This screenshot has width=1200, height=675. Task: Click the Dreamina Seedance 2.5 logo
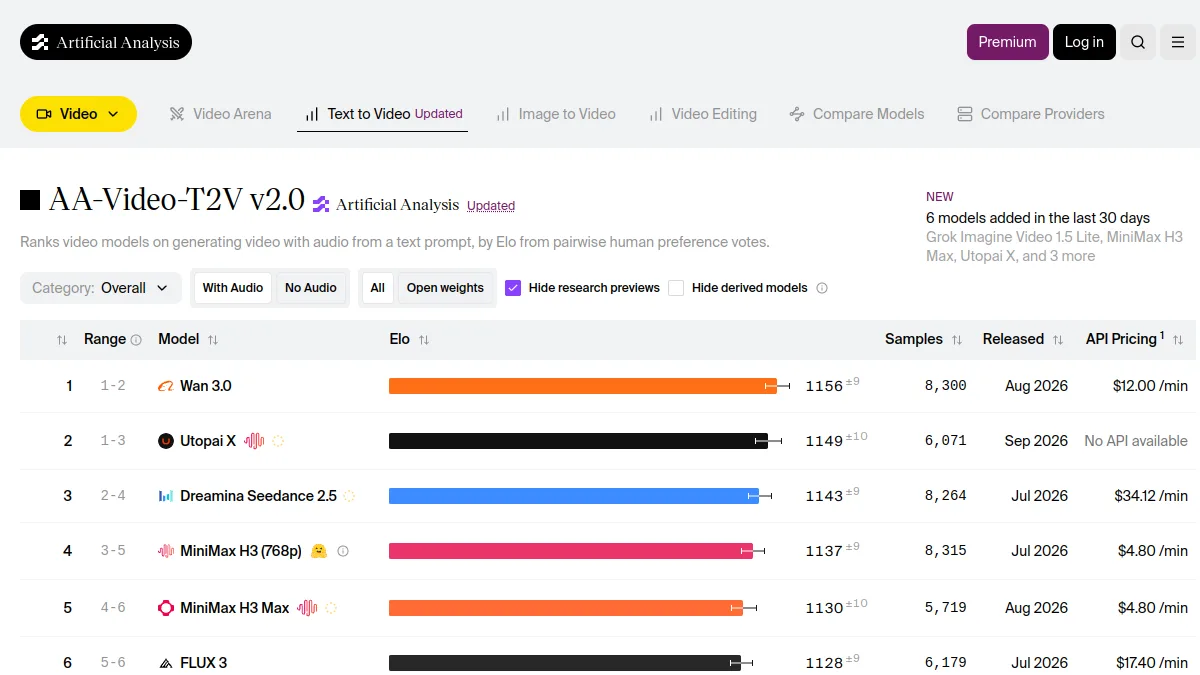point(166,496)
